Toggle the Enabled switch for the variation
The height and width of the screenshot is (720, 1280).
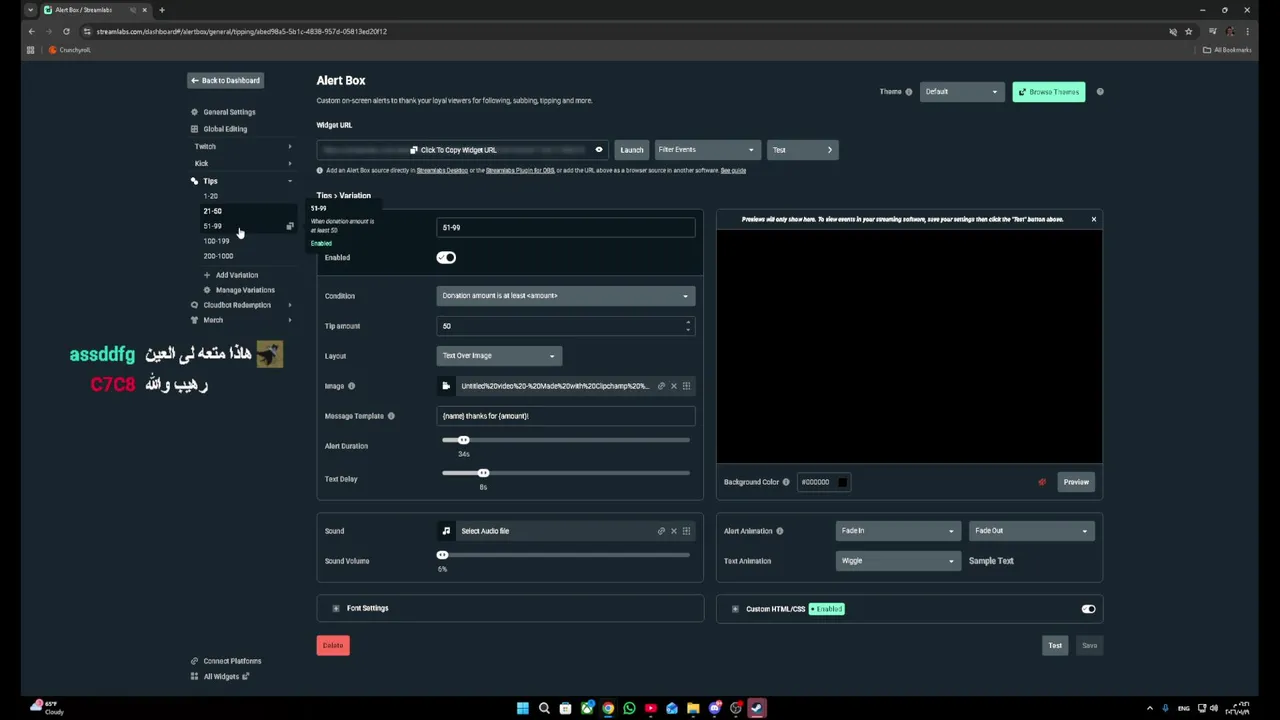[x=446, y=258]
